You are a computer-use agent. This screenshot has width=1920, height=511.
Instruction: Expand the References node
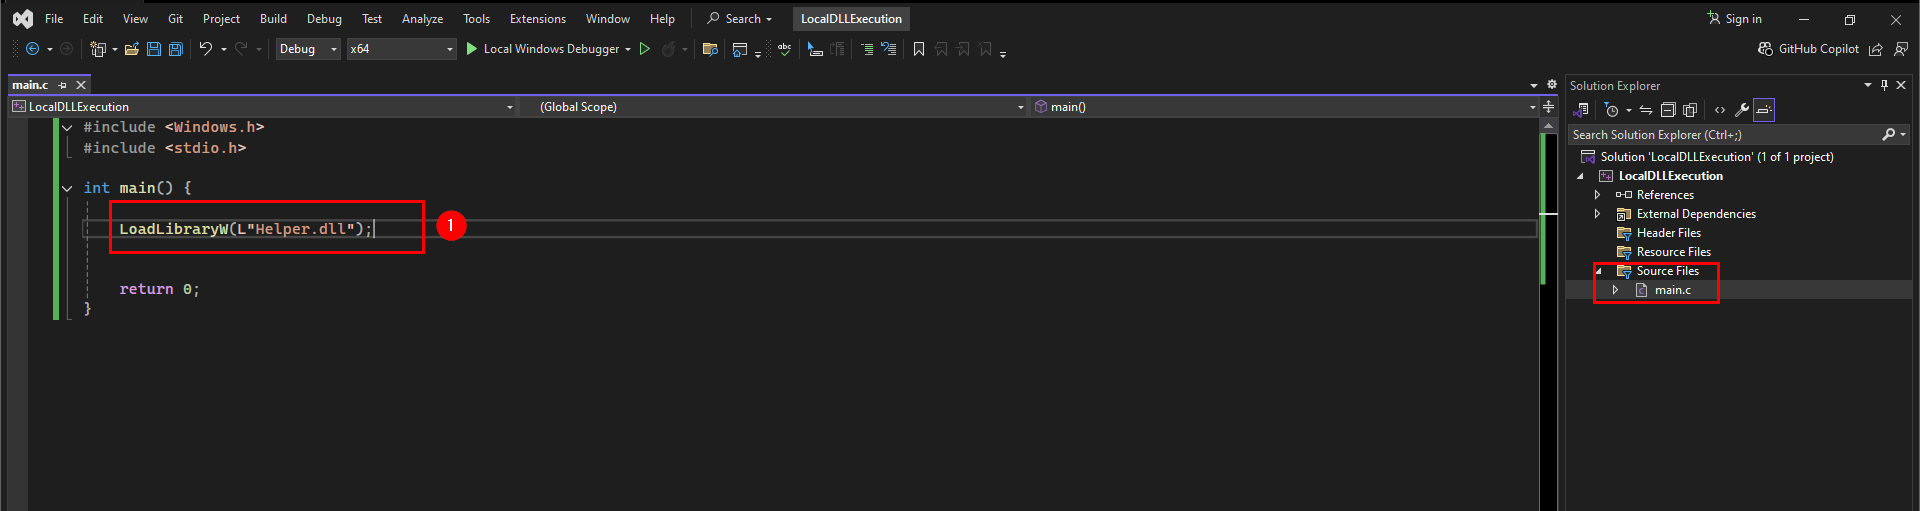1597,195
